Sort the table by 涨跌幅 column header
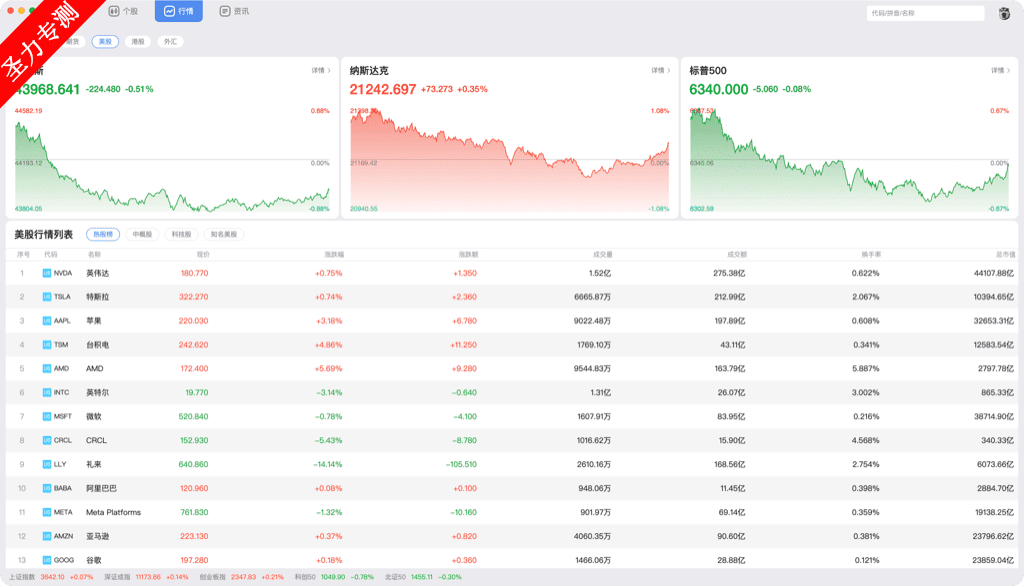This screenshot has width=1024, height=586. click(x=333, y=254)
